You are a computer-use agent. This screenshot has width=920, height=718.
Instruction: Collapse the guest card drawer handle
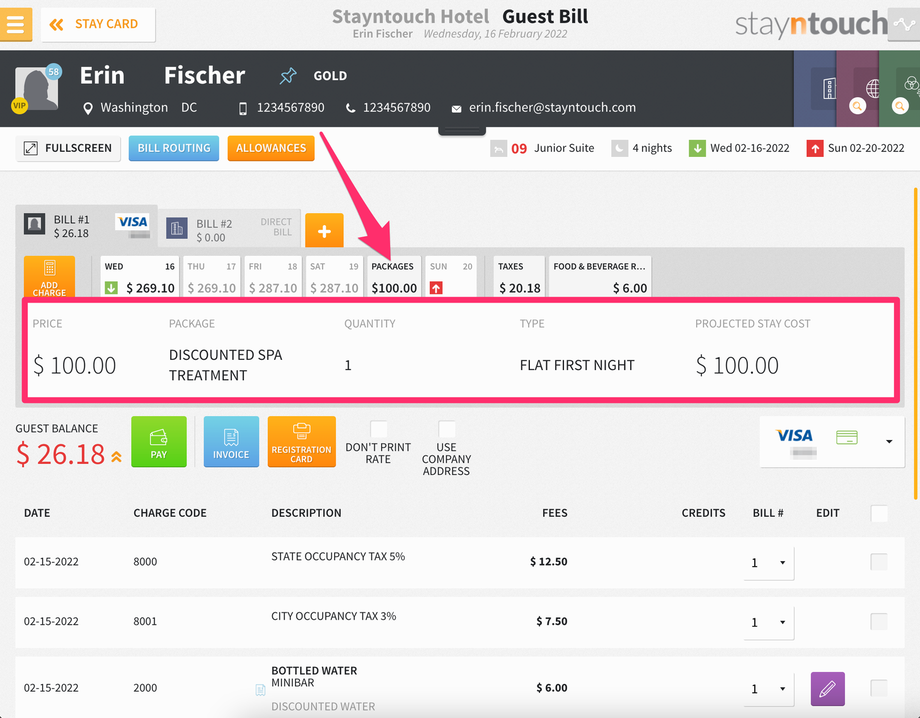(x=462, y=131)
